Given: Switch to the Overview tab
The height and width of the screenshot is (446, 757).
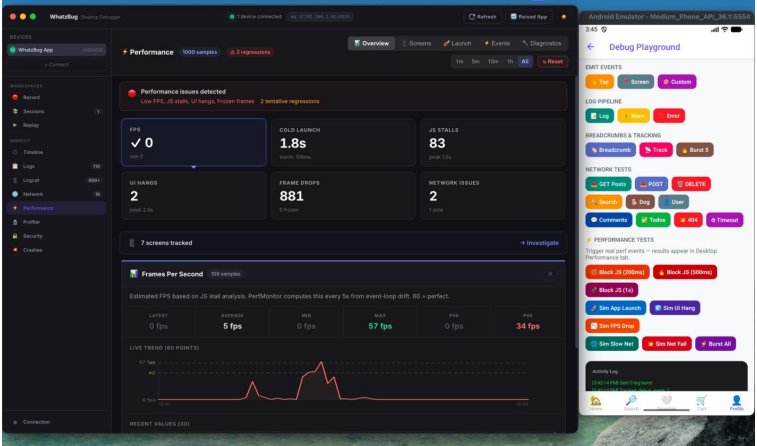Looking at the screenshot, I should point(371,43).
